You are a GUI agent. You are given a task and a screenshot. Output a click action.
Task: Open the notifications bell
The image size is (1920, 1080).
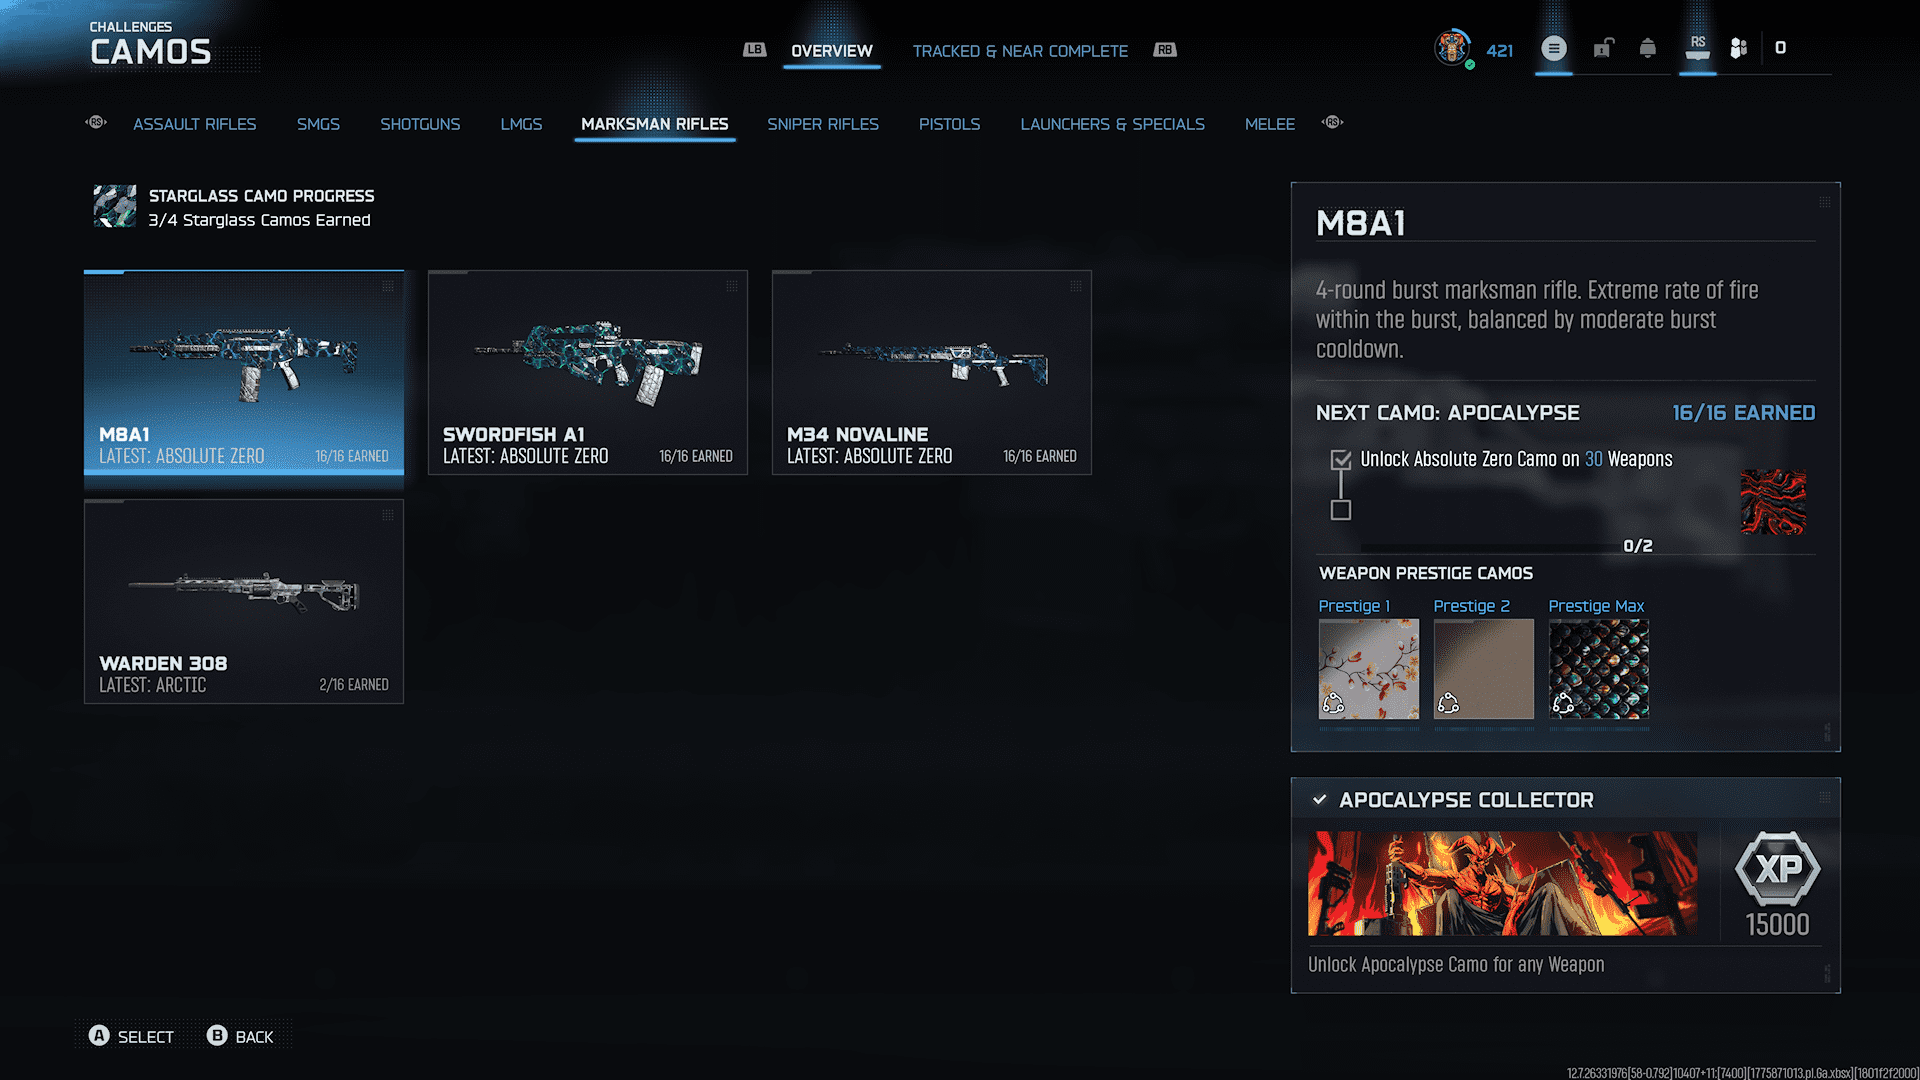click(x=1647, y=48)
